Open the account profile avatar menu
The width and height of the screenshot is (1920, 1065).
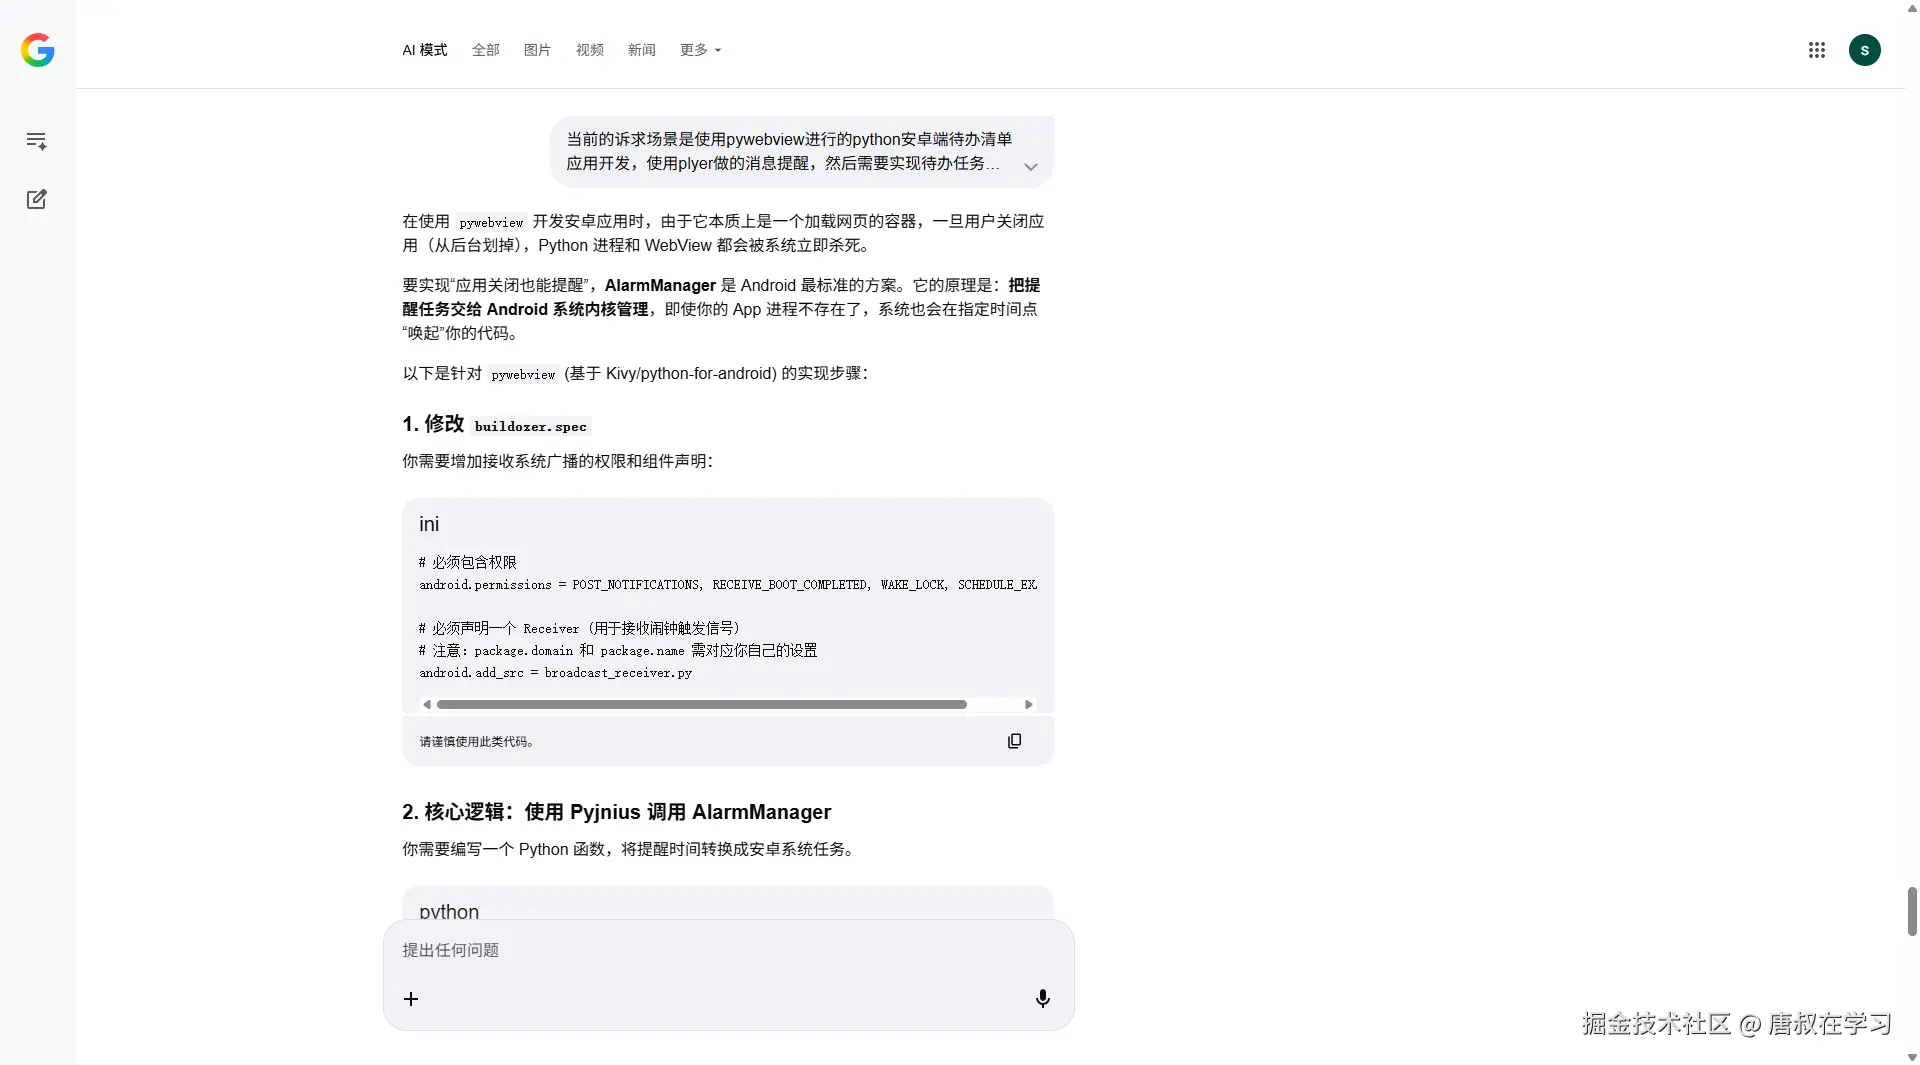coord(1866,50)
